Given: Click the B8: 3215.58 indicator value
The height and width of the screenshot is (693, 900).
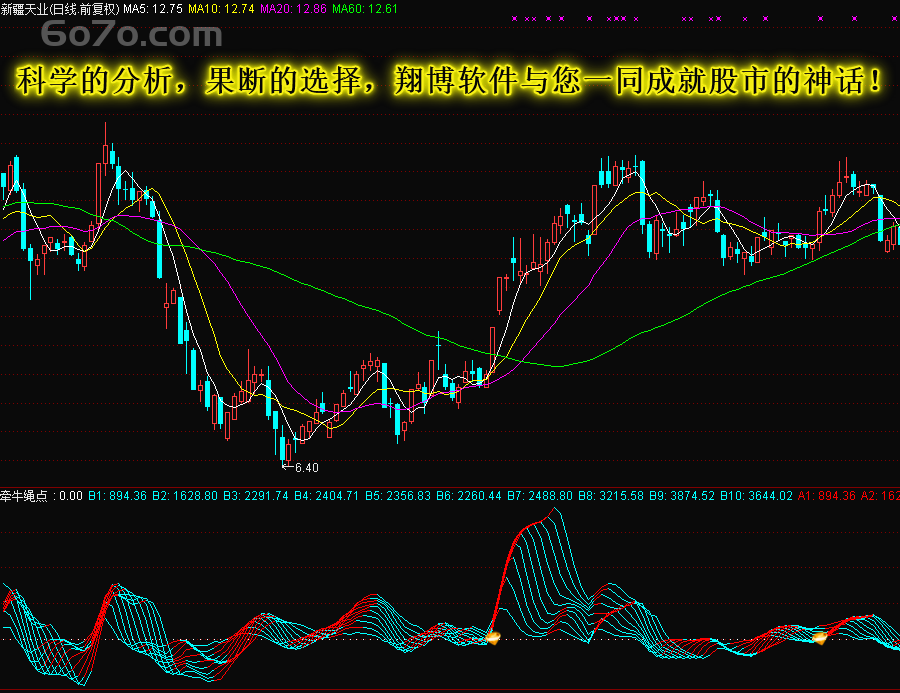Looking at the screenshot, I should (x=611, y=496).
